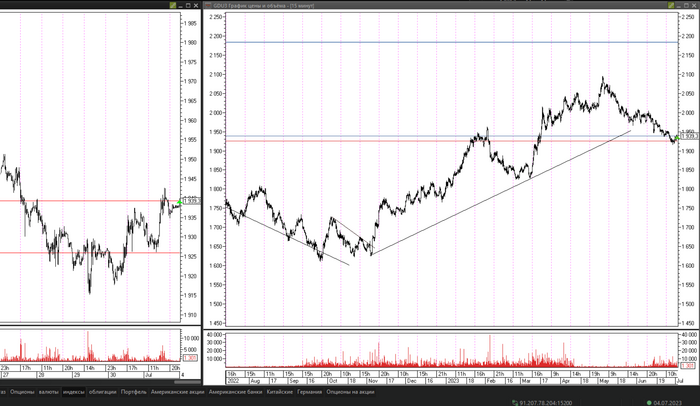Open the Американские акции tab

click(177, 392)
